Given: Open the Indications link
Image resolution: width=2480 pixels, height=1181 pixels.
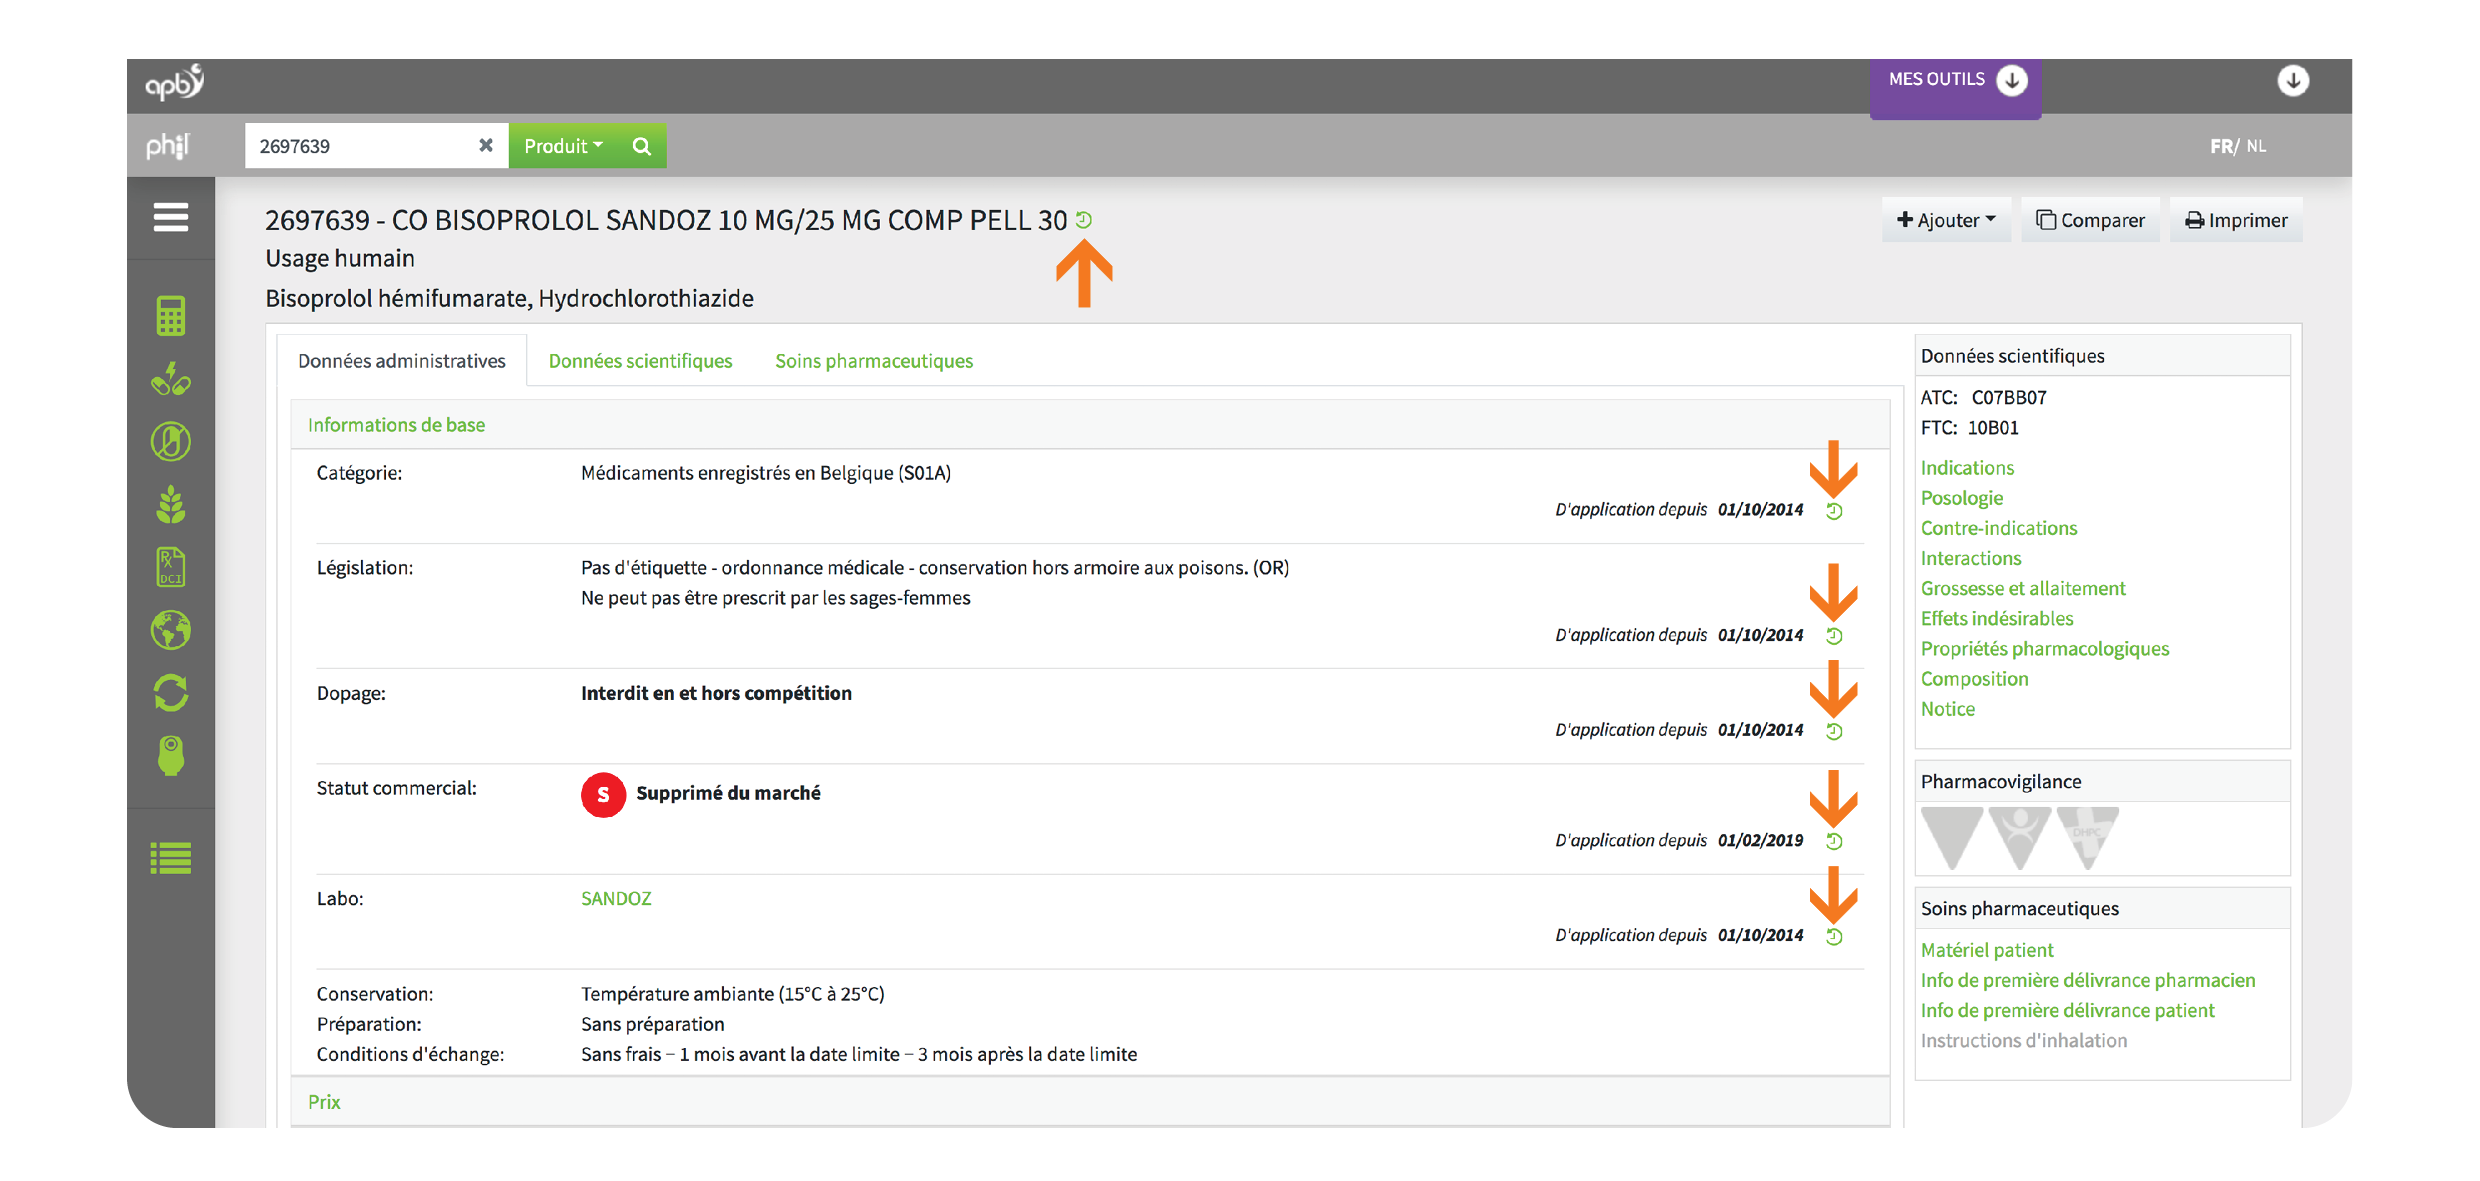Looking at the screenshot, I should click(x=1967, y=468).
